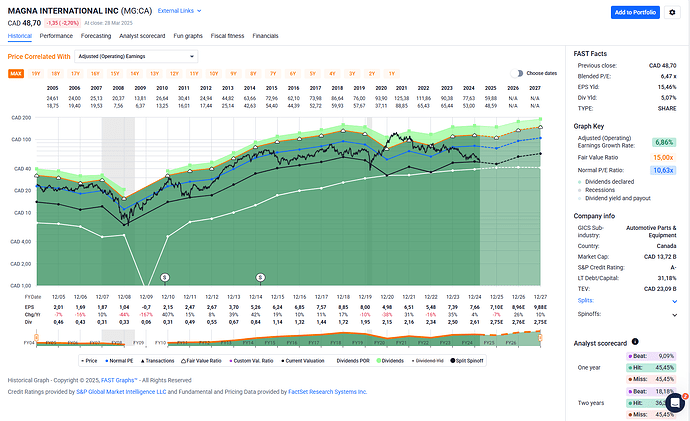The height and width of the screenshot is (421, 690).
Task: Select the MAX time range button
Action: 17,73
